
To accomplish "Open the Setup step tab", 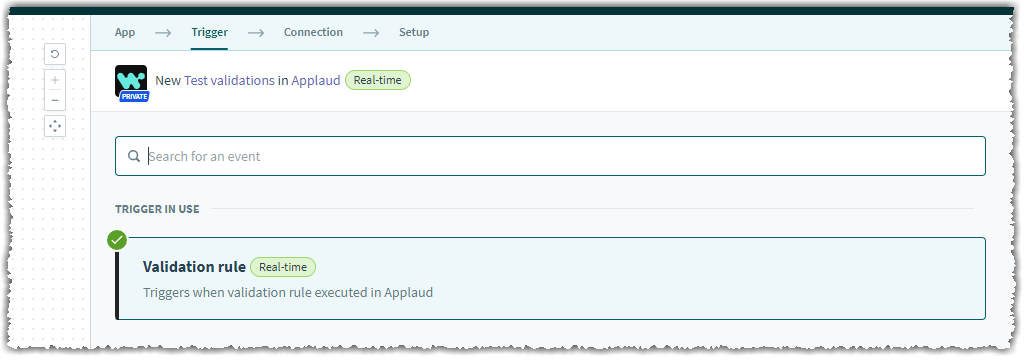I will tap(414, 32).
